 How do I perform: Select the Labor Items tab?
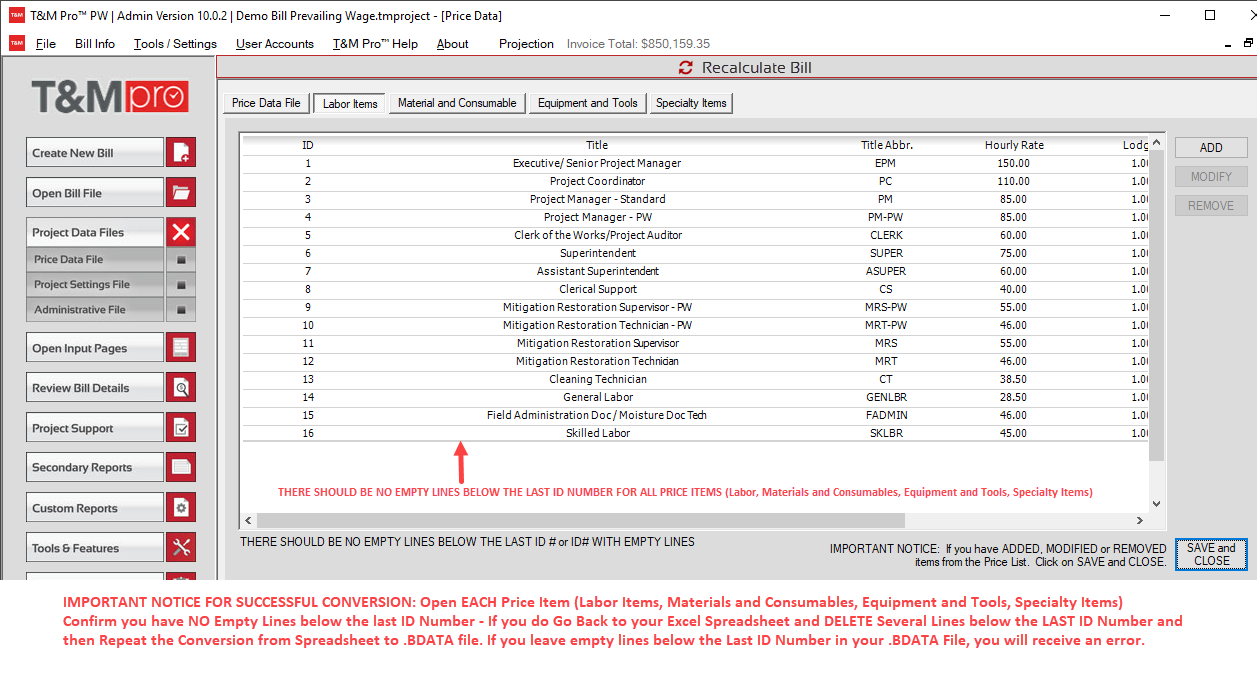click(350, 104)
